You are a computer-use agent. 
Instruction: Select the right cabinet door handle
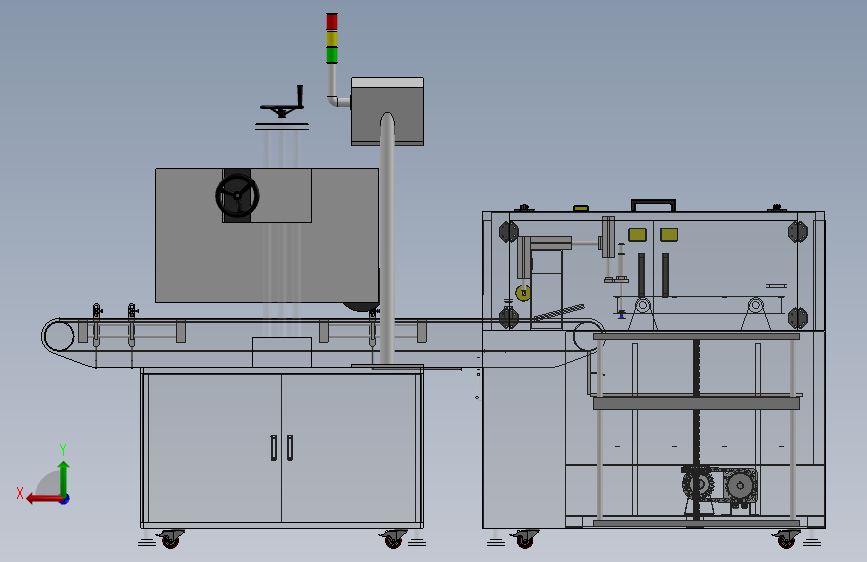[x=290, y=448]
